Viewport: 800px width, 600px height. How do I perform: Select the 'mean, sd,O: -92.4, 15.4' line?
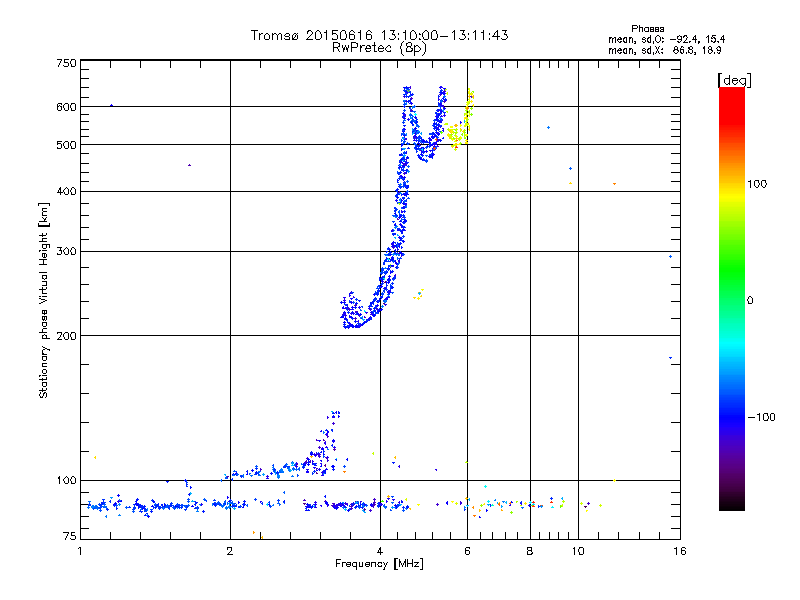tap(666, 39)
